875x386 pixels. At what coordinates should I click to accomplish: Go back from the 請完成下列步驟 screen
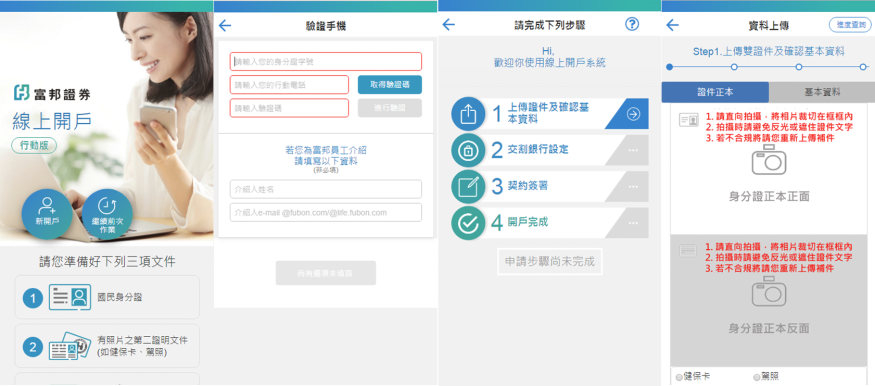(x=449, y=25)
